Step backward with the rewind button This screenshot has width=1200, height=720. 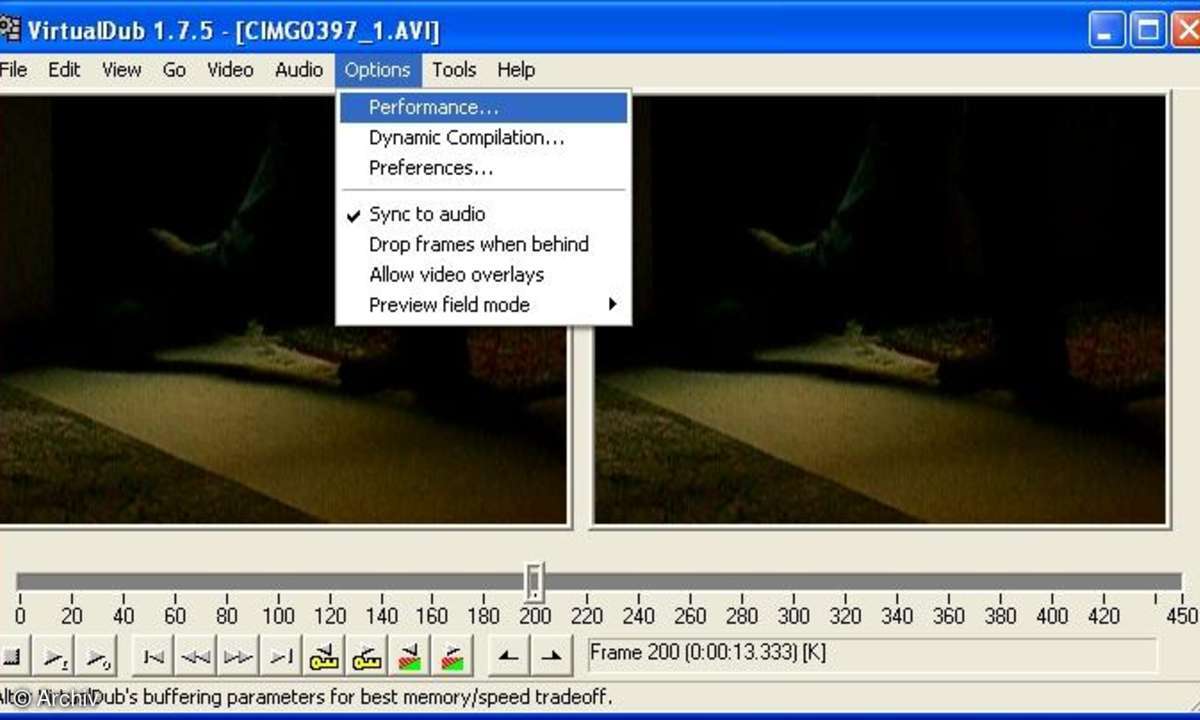tap(196, 657)
